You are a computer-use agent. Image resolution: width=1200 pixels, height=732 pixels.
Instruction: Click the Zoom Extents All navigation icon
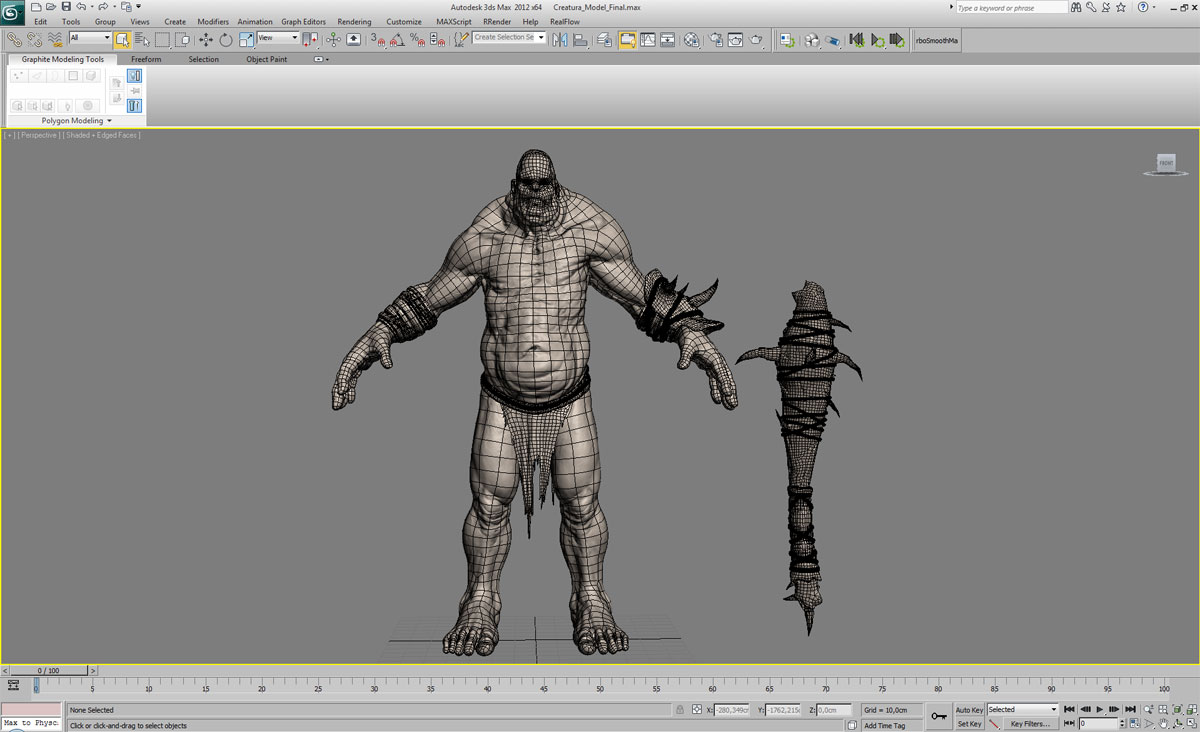click(x=1190, y=709)
